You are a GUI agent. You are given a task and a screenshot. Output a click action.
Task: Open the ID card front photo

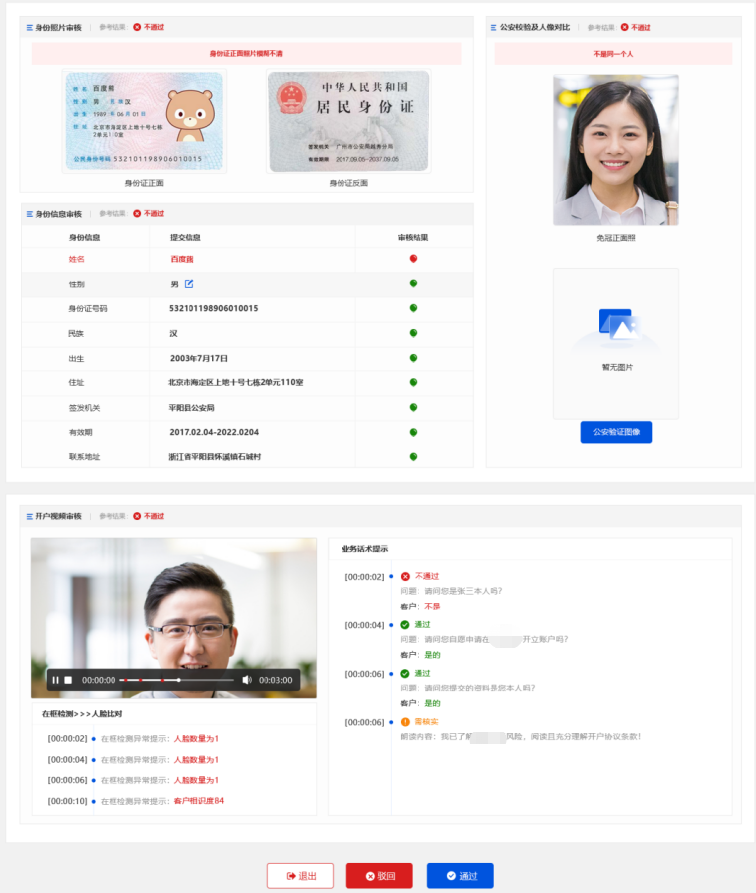pyautogui.click(x=144, y=121)
